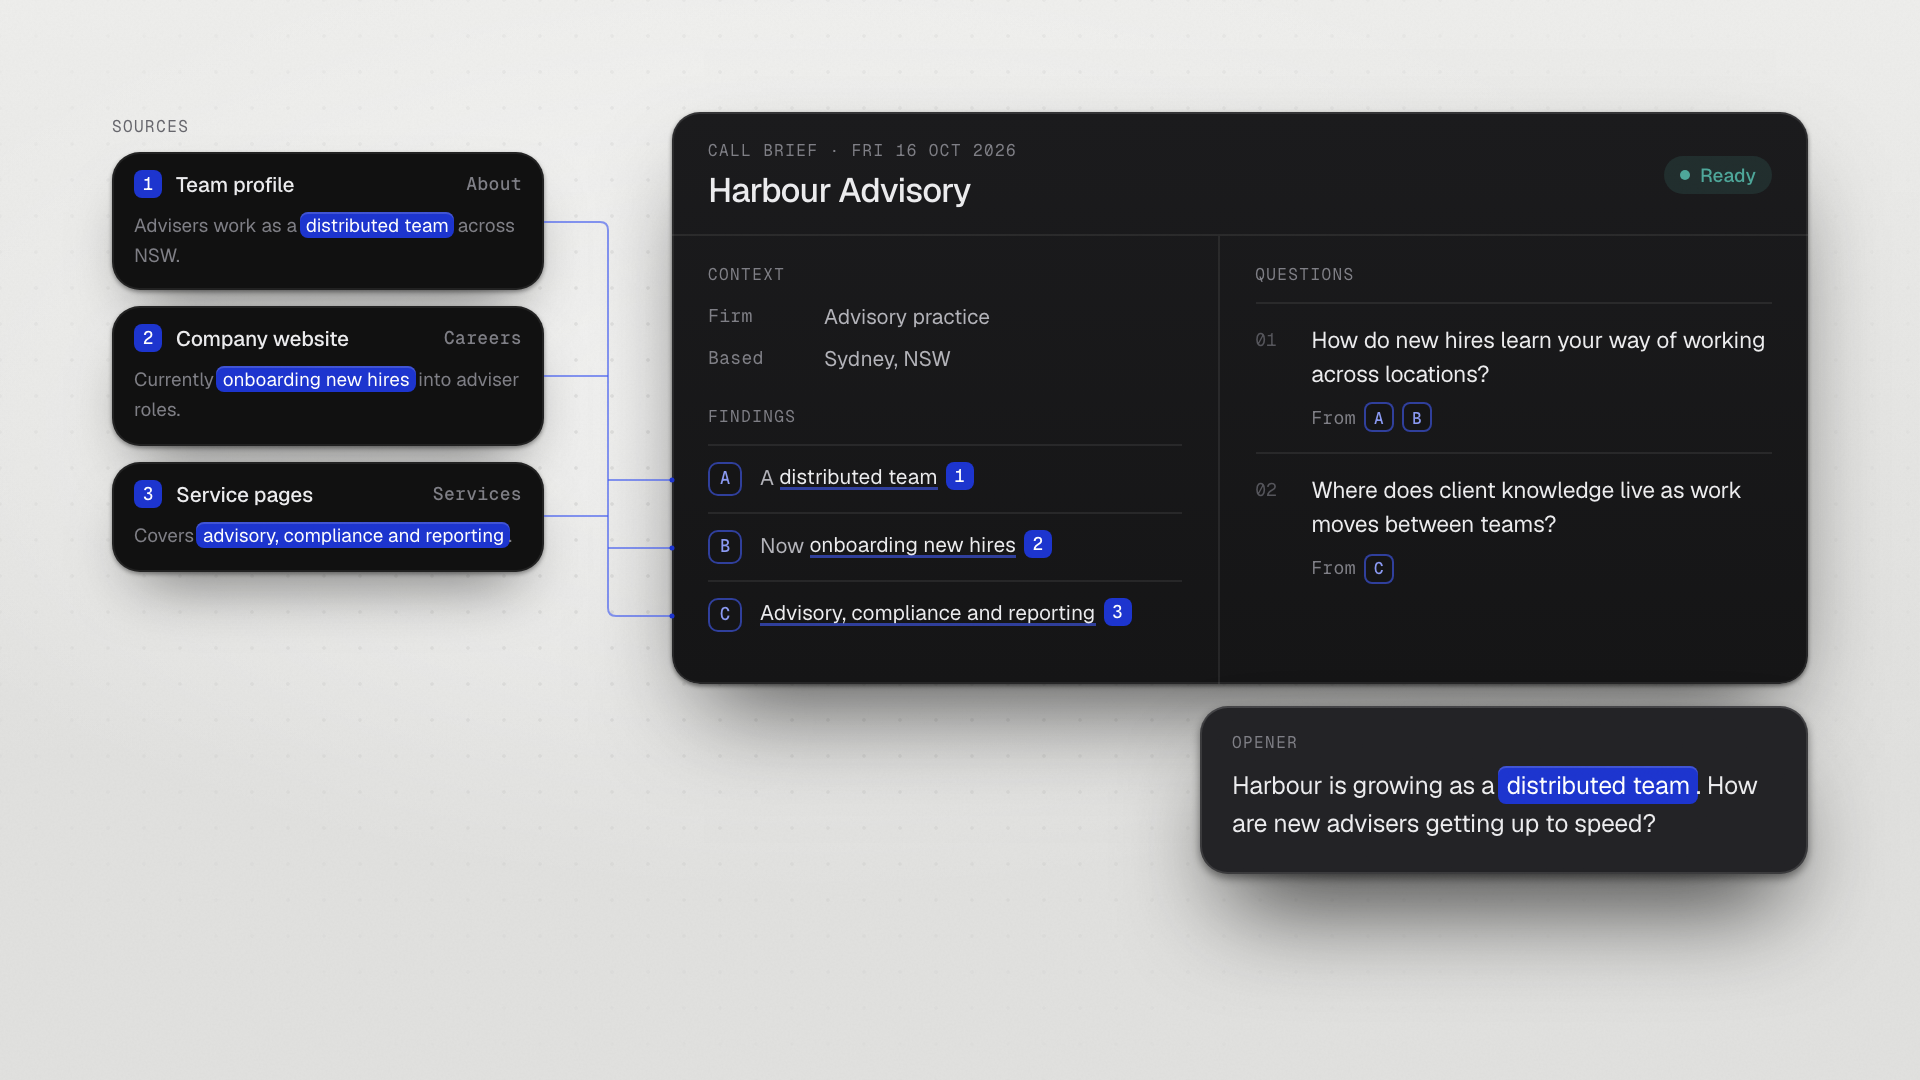Click the green dot in Ready status
Image resolution: width=1920 pixels, height=1080 pixels.
(1685, 175)
